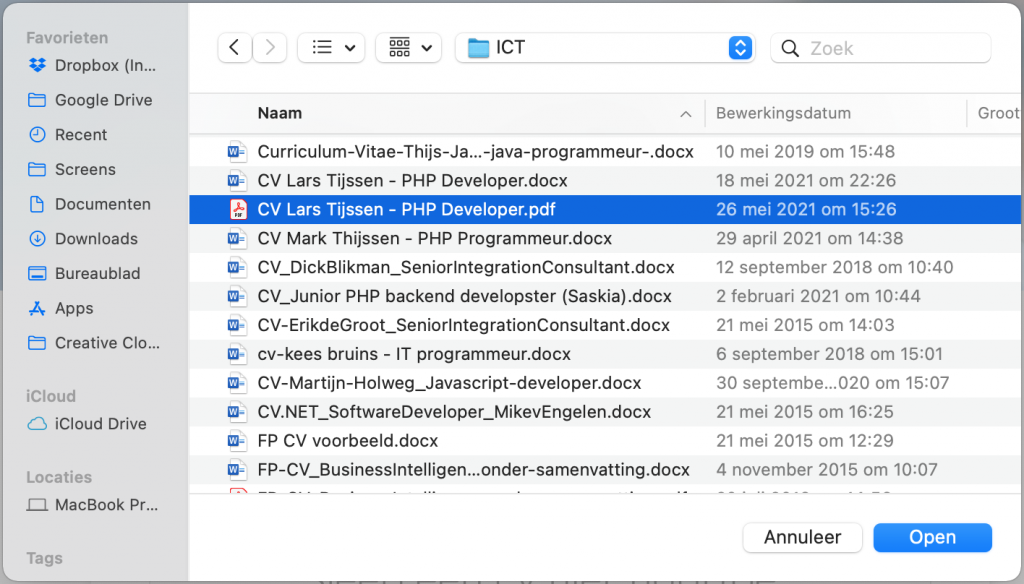Open Recent items in sidebar

[x=80, y=135]
